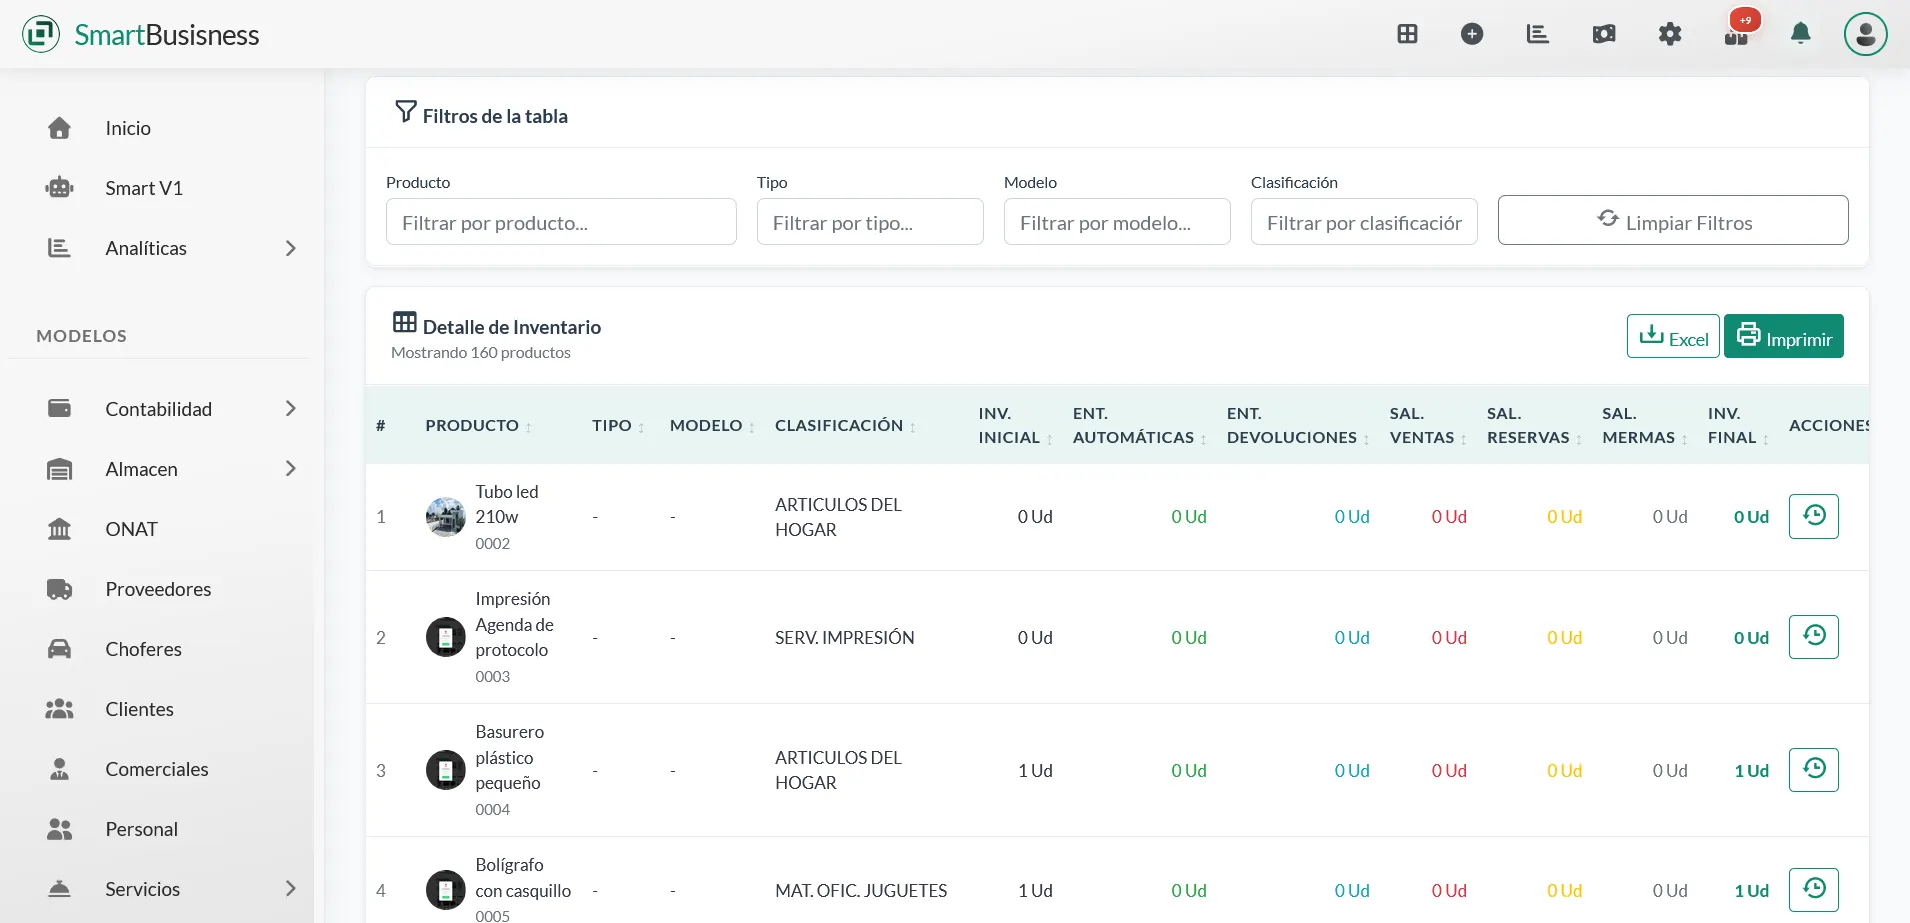Sort by MODELO column
Screen dimensions: 1910x923
click(712, 425)
